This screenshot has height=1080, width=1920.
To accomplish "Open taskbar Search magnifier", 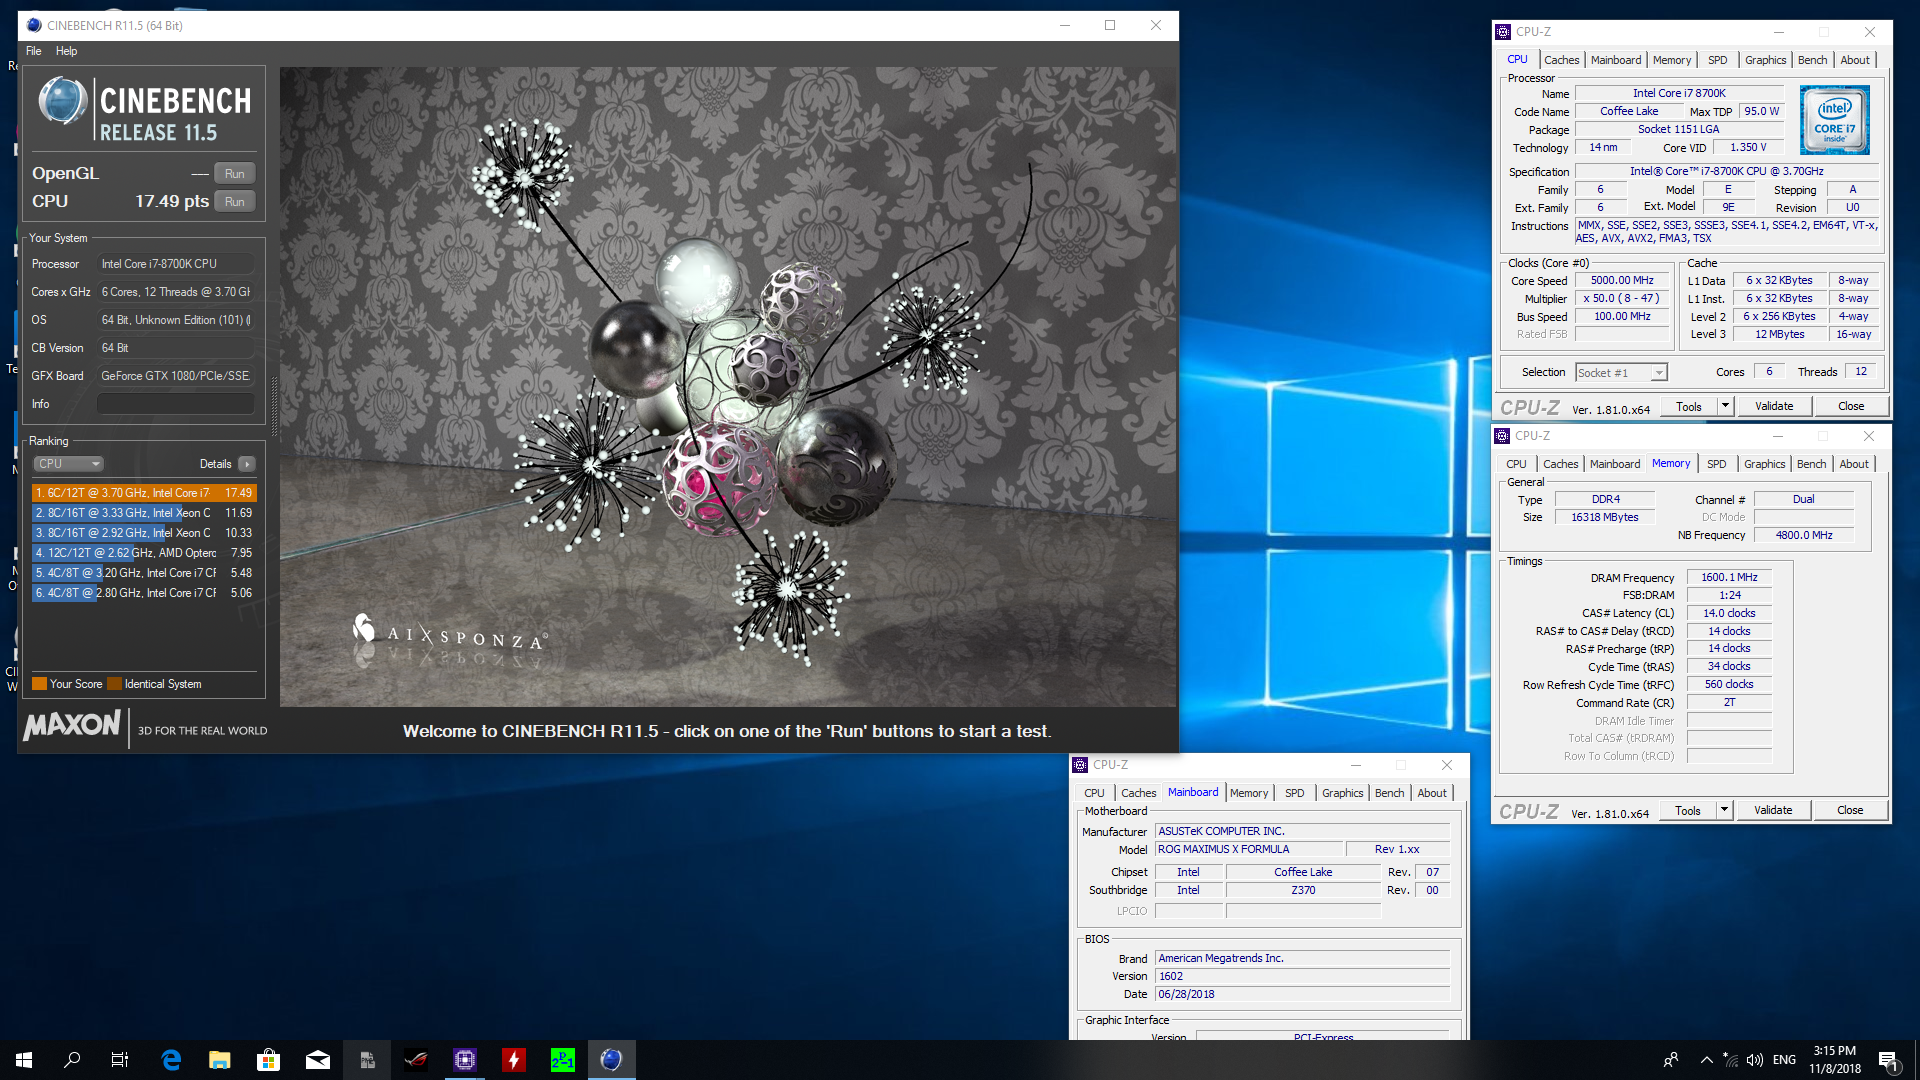I will [72, 1060].
